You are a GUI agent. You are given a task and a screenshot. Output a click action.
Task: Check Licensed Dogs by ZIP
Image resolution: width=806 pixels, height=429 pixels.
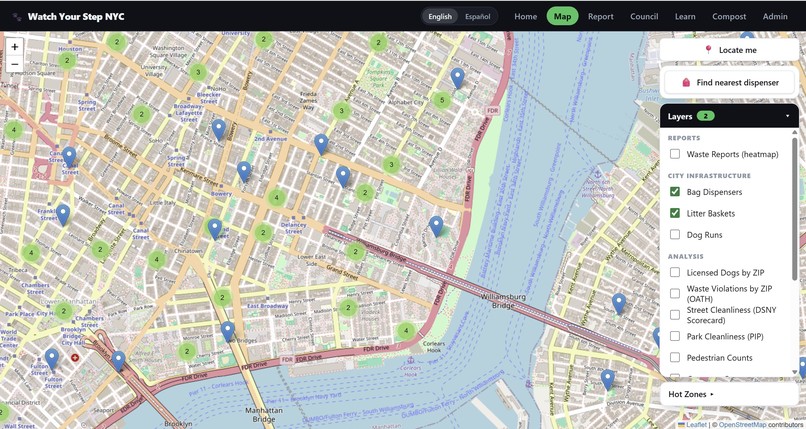click(x=675, y=272)
